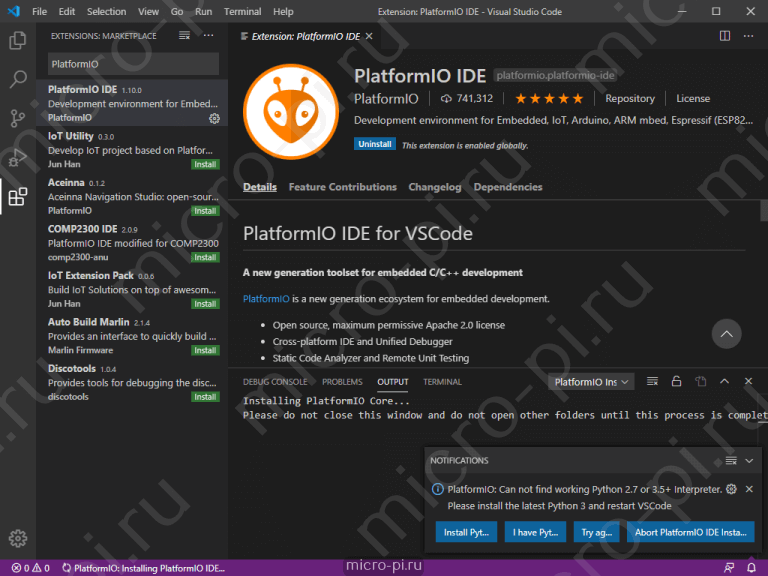
Task: Click Install Python button in notification
Action: 466,532
